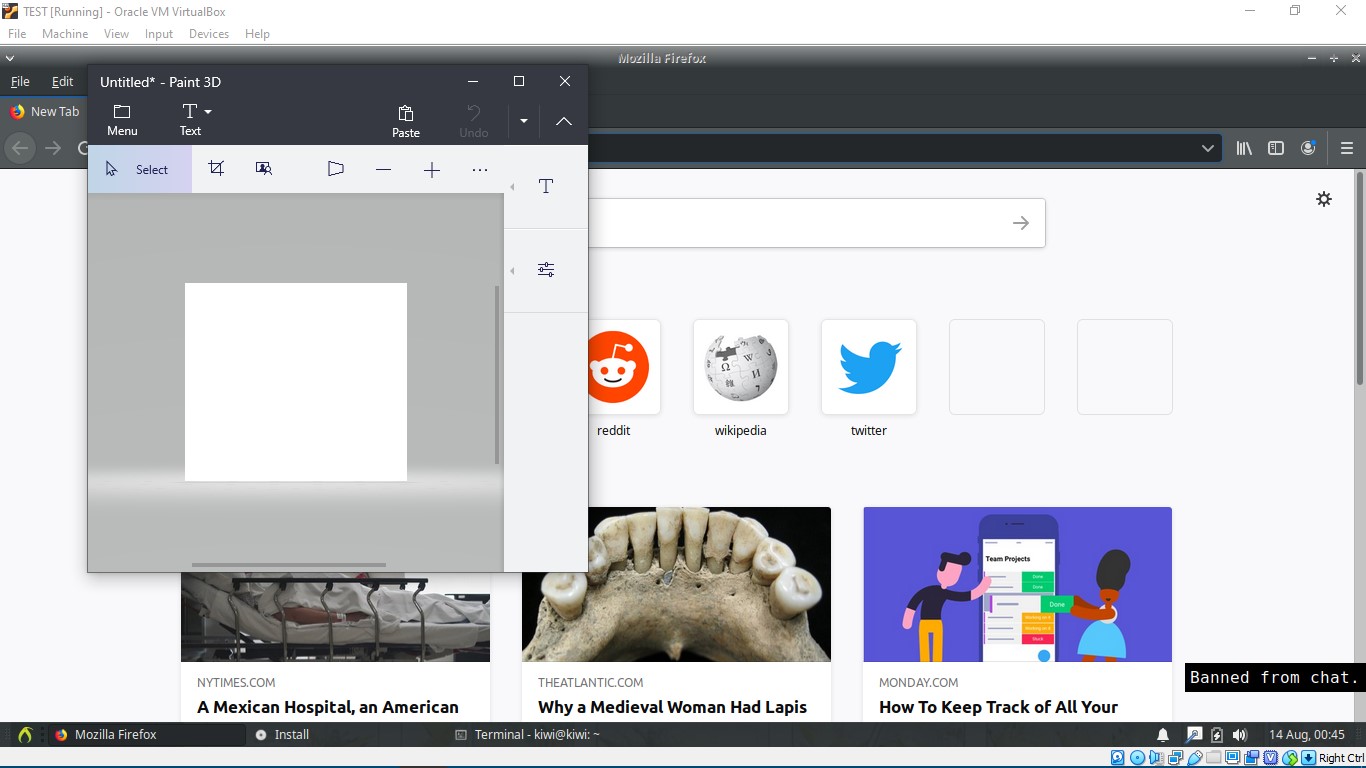Open the VirtualBox Machine menu

tap(65, 34)
